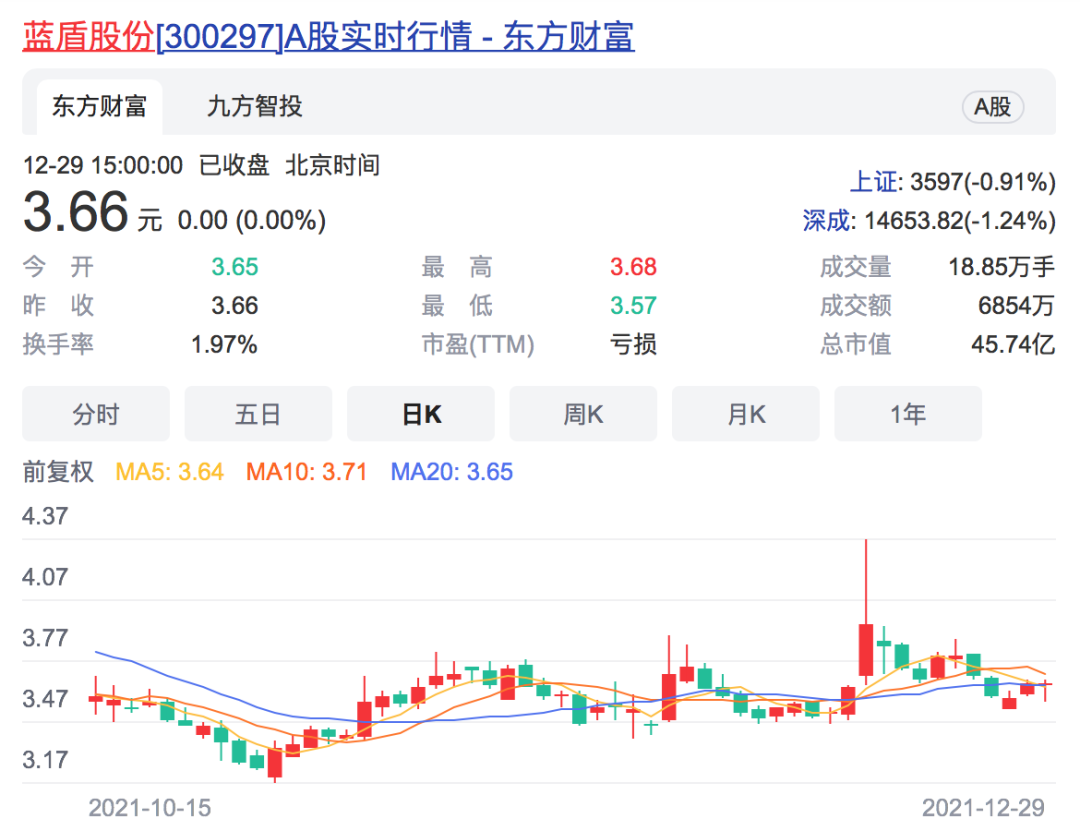Switch chart to 分时 view
This screenshot has width=1080, height=831.
pos(96,413)
